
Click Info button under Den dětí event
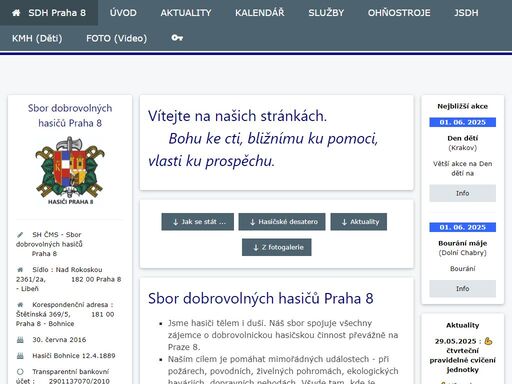(463, 193)
